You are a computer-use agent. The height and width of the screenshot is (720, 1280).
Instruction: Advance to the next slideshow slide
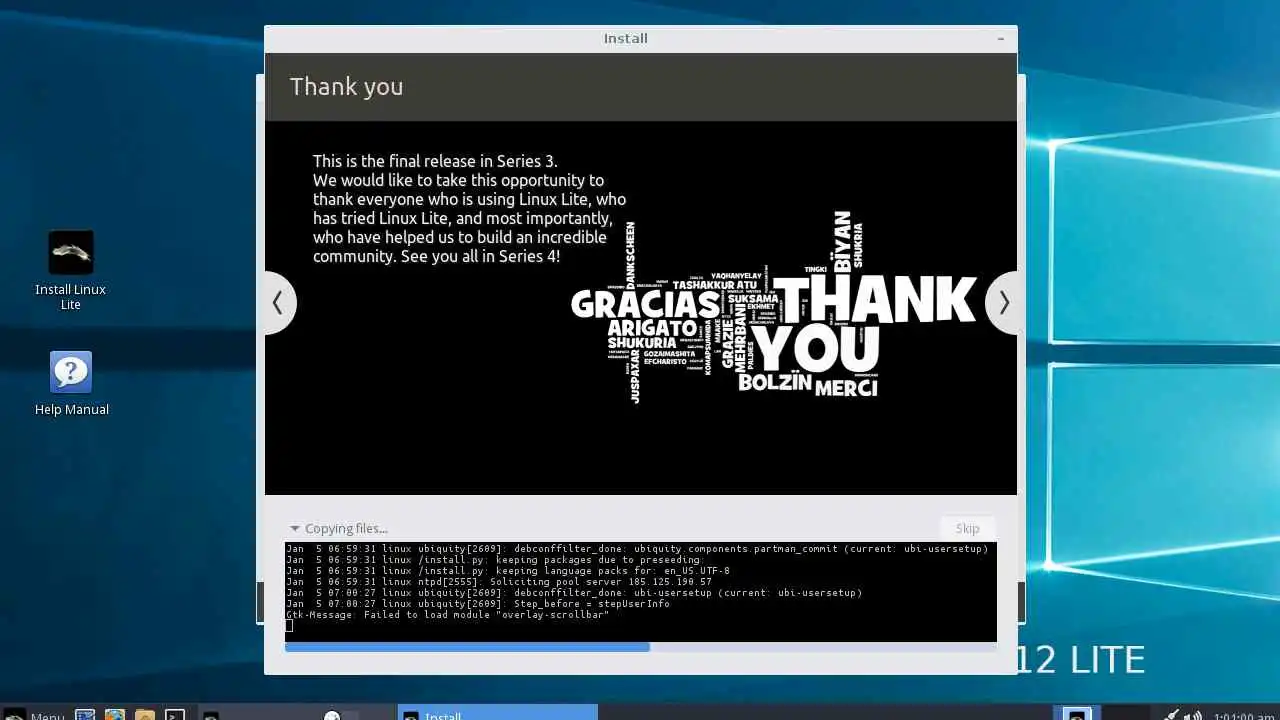pyautogui.click(x=1003, y=302)
